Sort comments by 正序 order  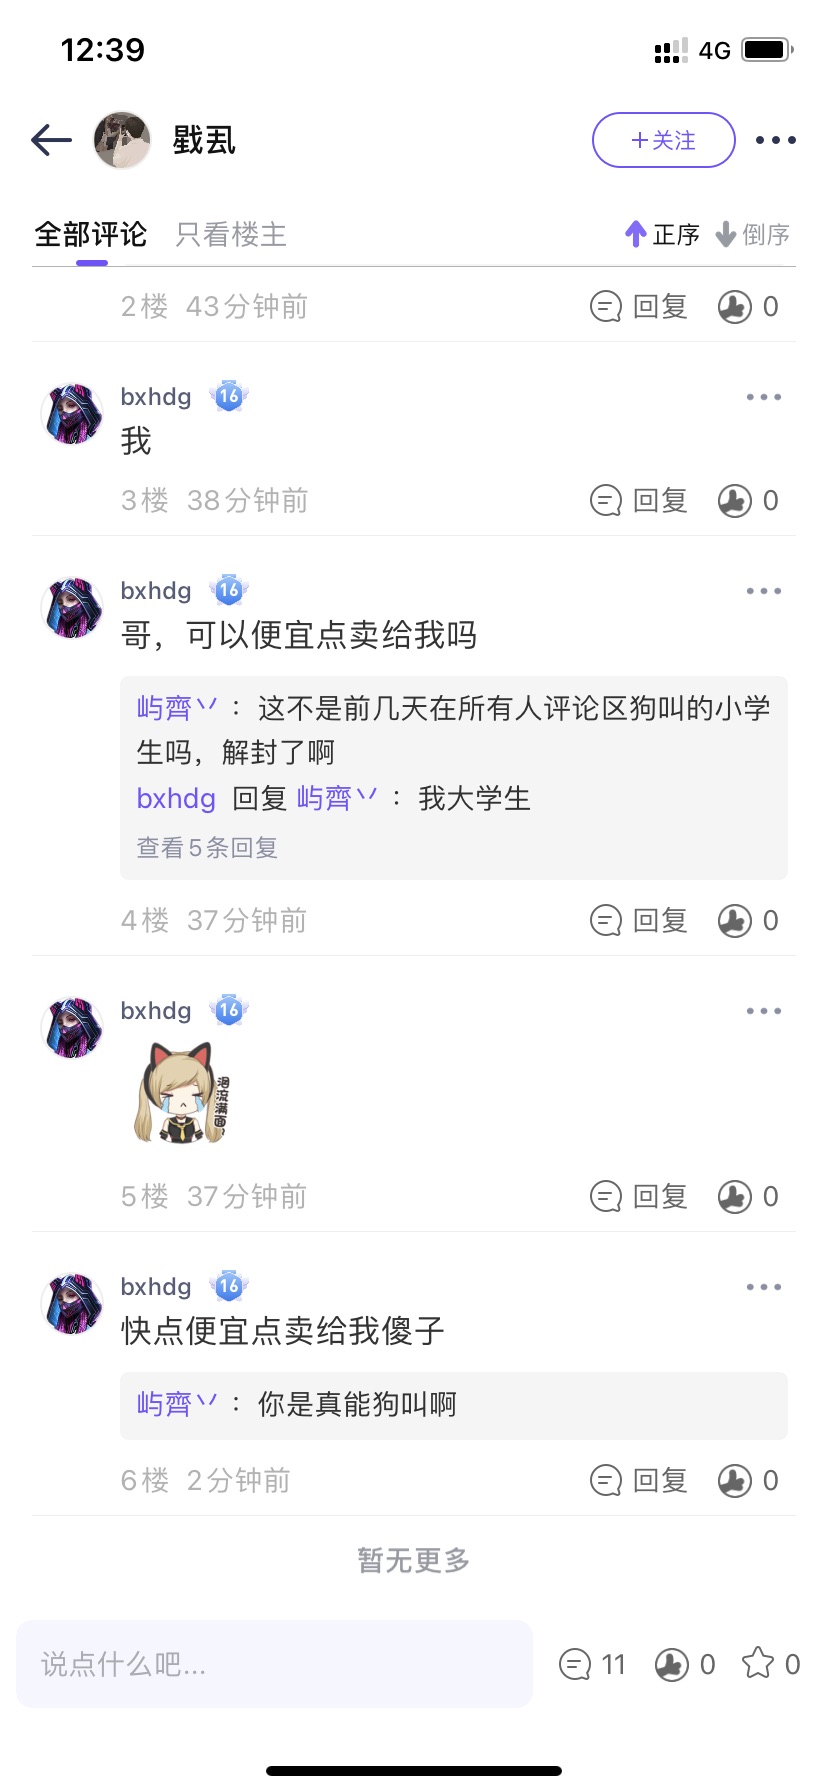(x=662, y=235)
